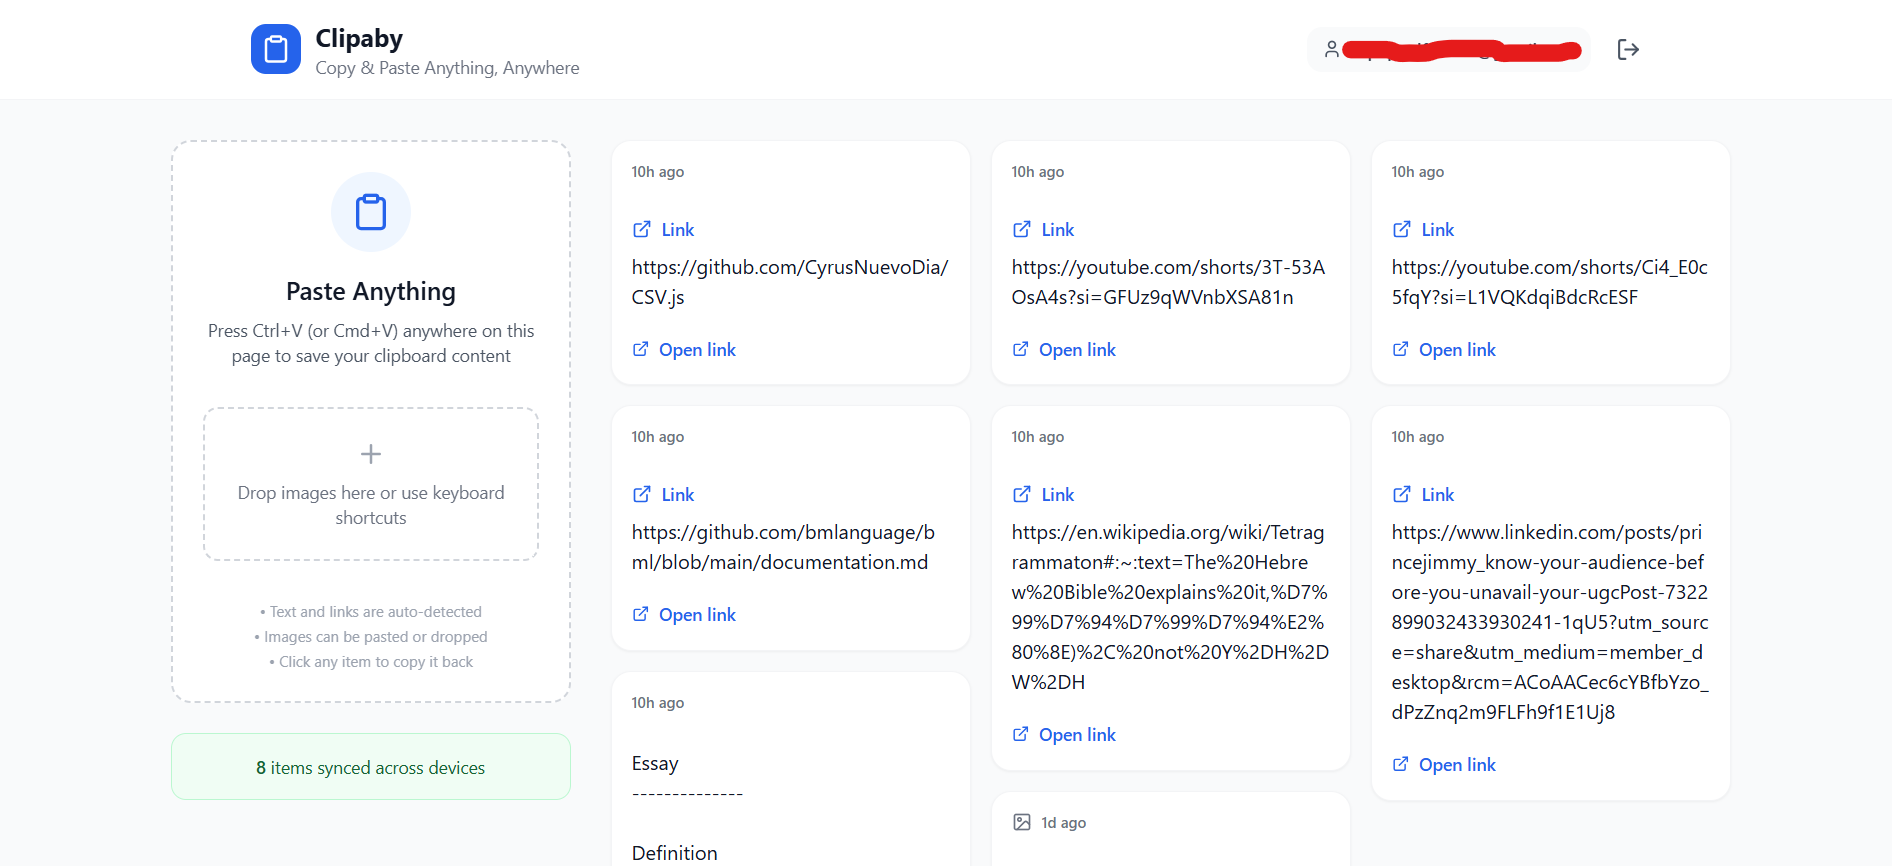The image size is (1892, 866).
Task: Click the logout icon in header
Action: 1628,49
